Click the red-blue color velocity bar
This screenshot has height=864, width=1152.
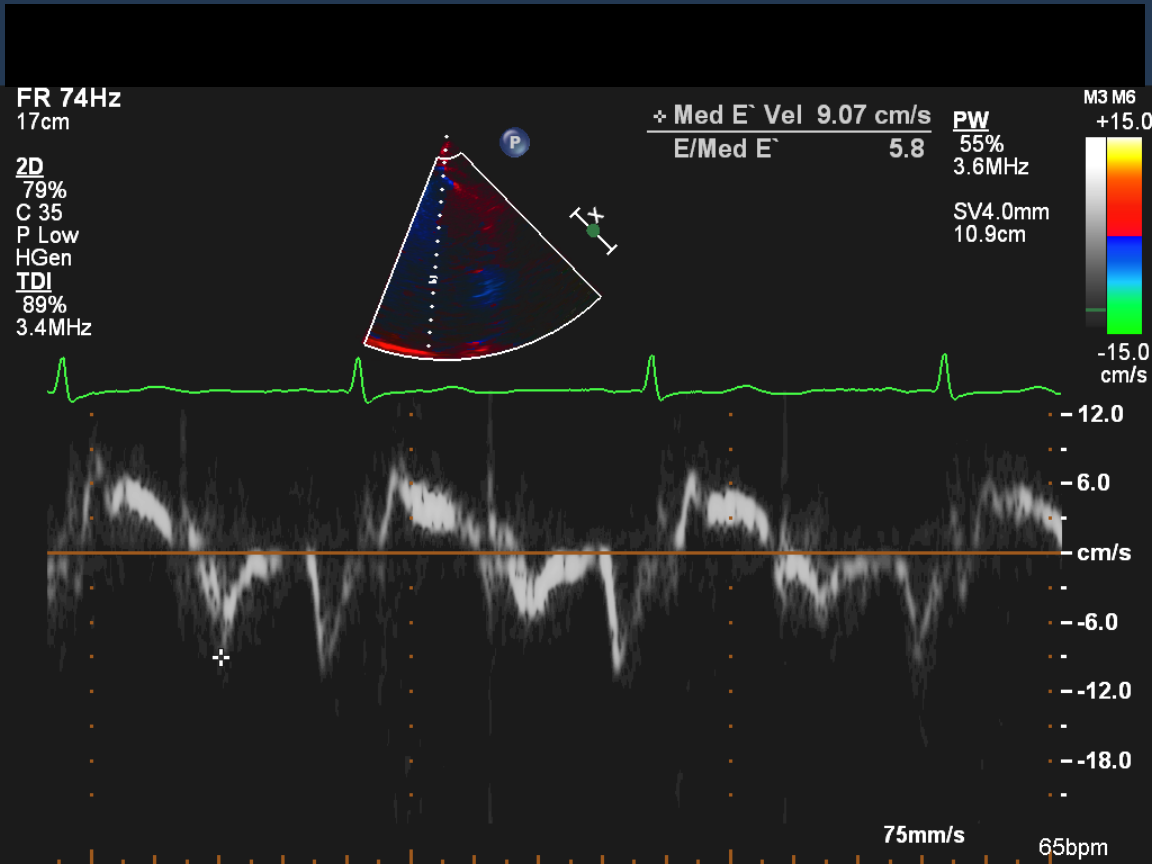[1125, 235]
